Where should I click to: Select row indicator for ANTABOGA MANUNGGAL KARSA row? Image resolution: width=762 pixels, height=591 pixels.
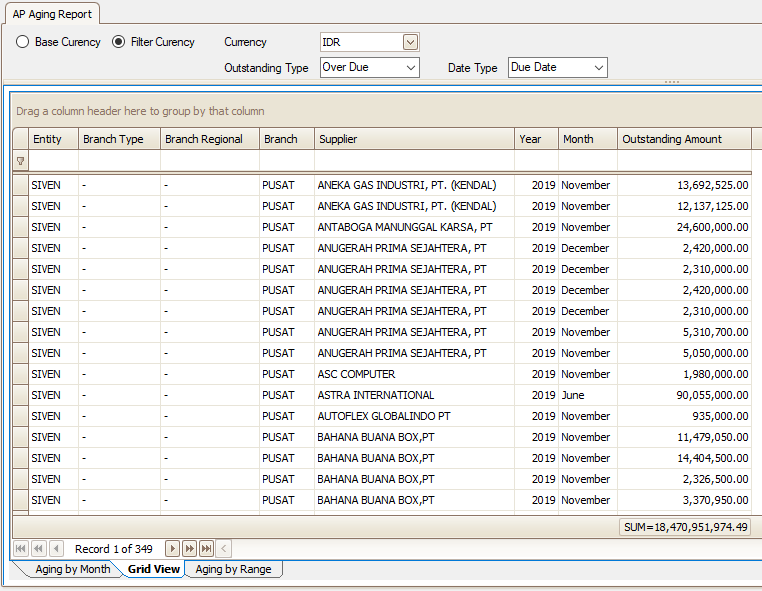click(20, 227)
